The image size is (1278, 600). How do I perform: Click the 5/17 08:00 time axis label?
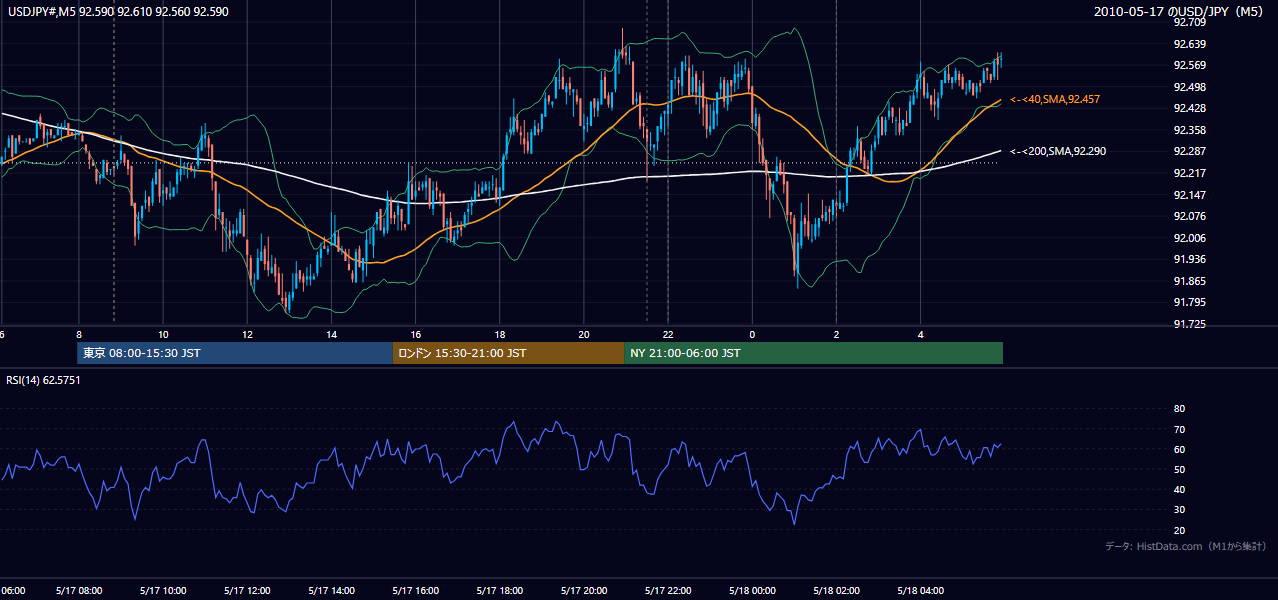pyautogui.click(x=78, y=591)
